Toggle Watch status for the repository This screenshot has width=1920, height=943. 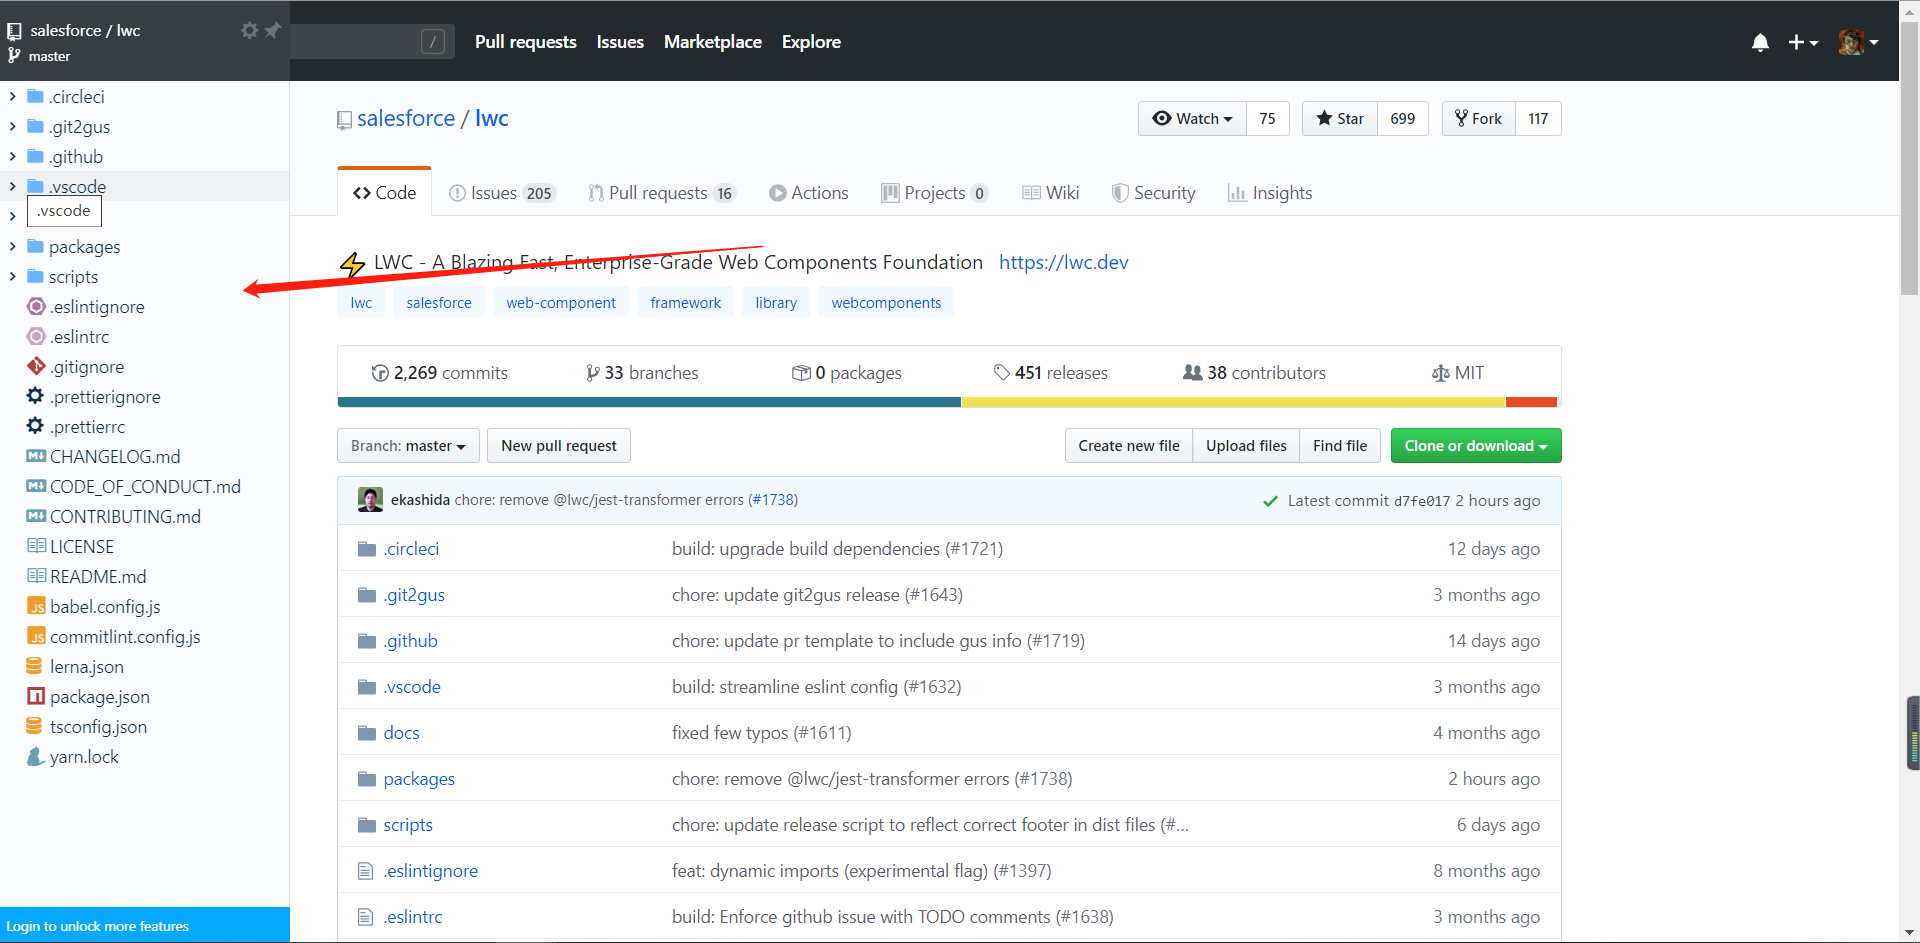[1191, 118]
